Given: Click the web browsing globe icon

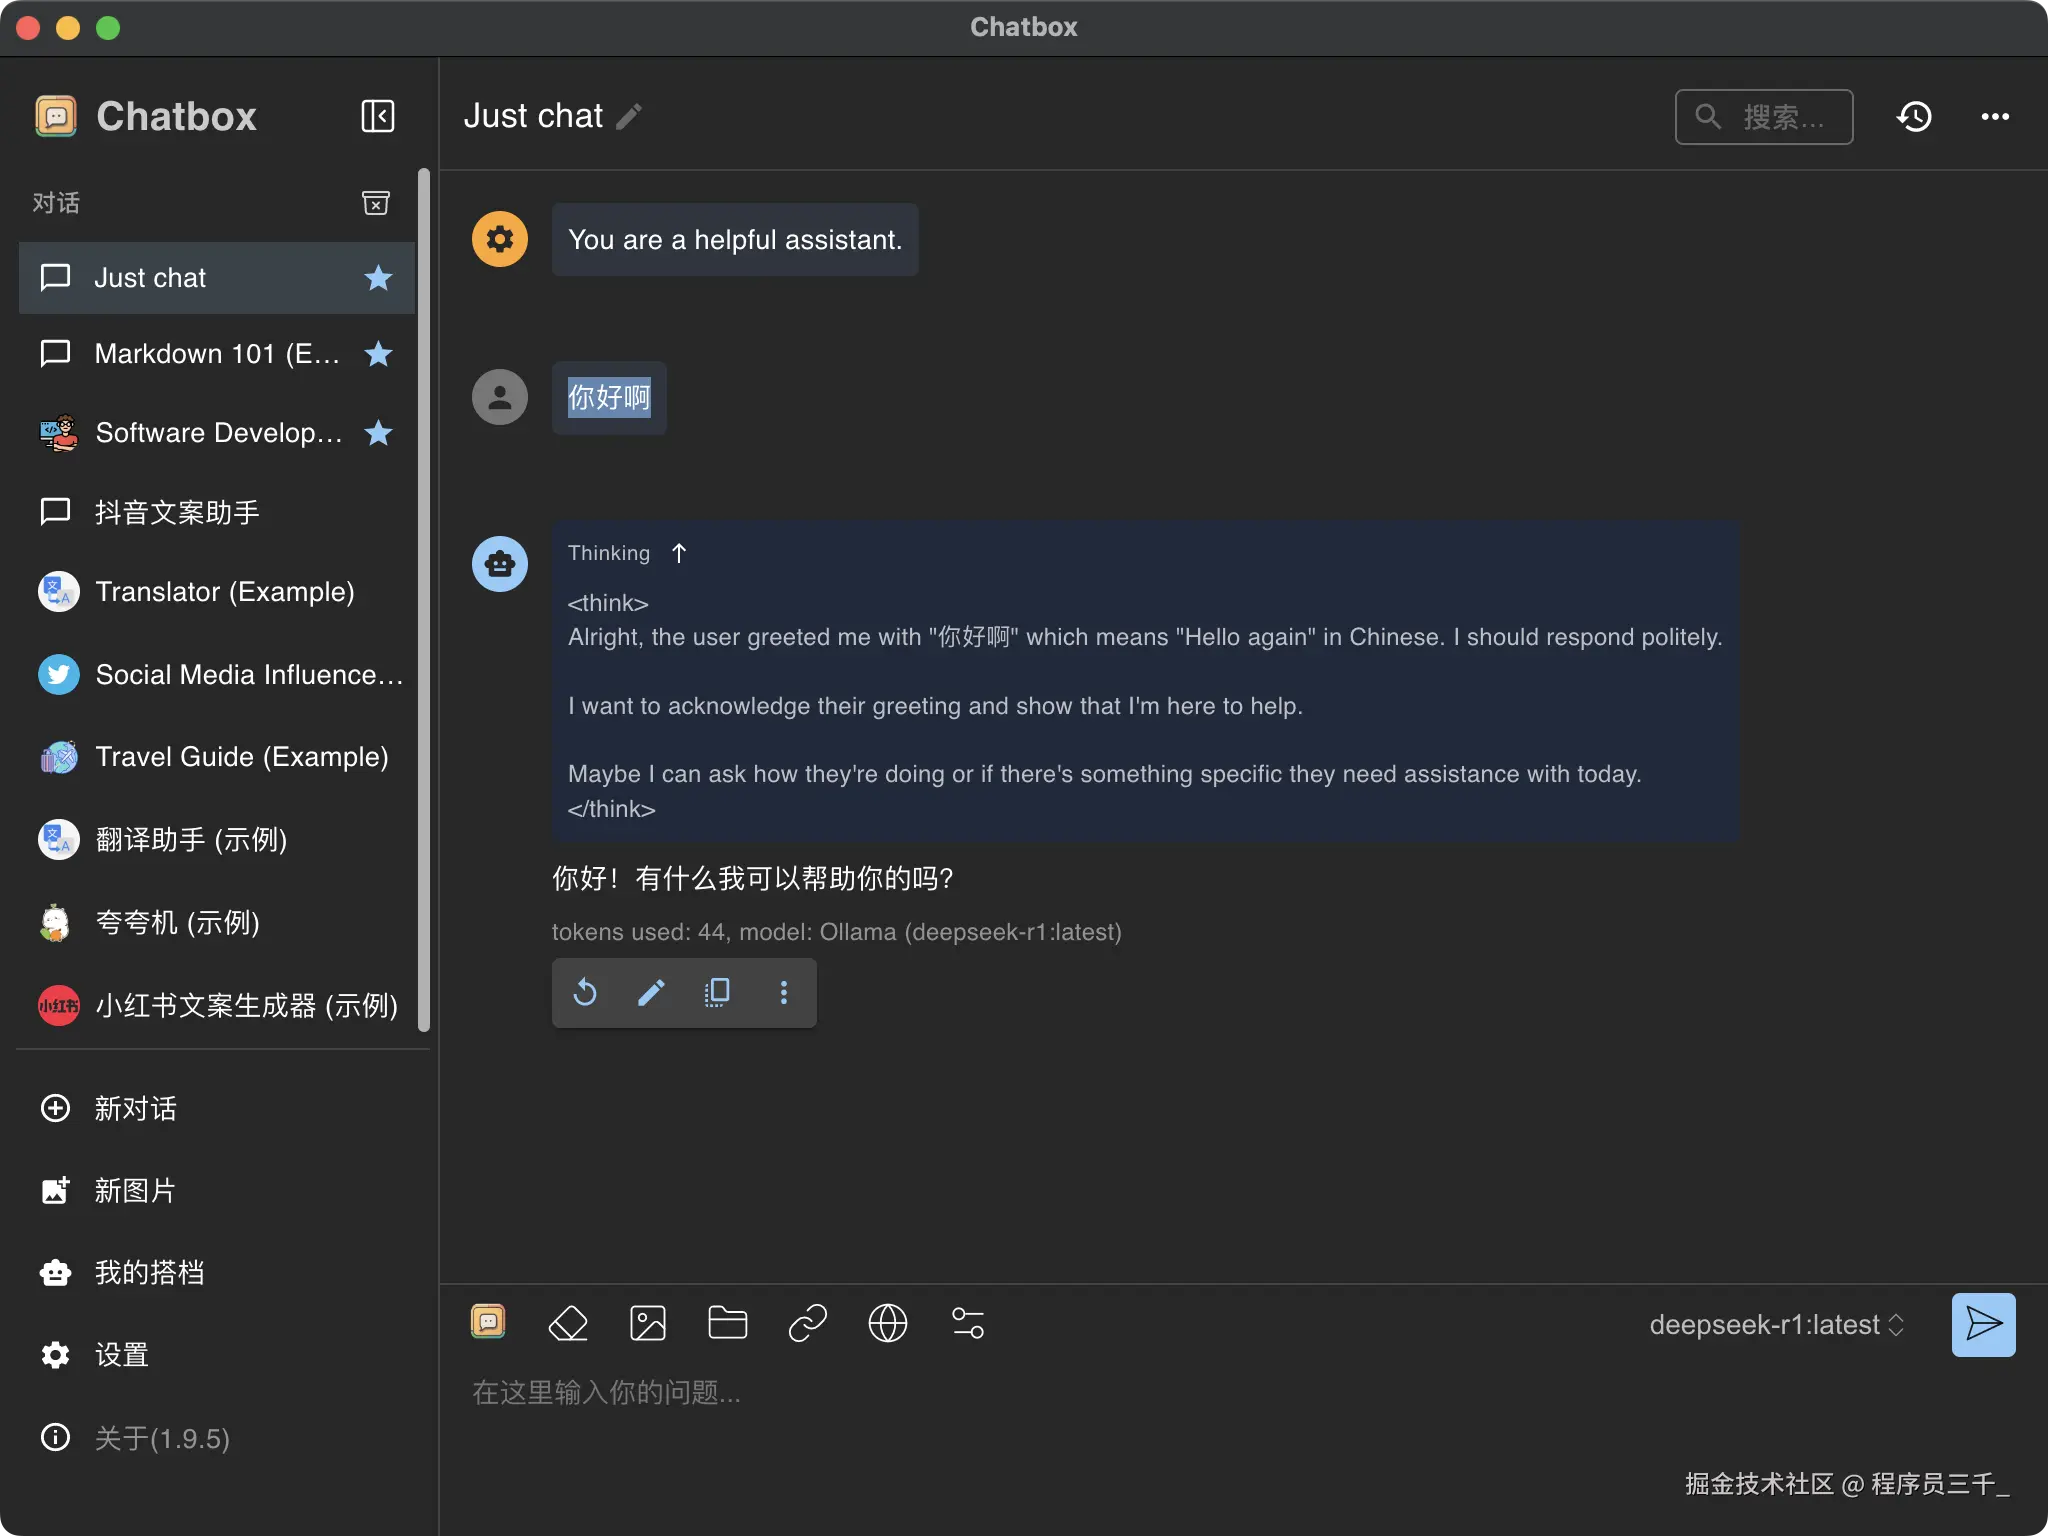Looking at the screenshot, I should click(x=887, y=1323).
